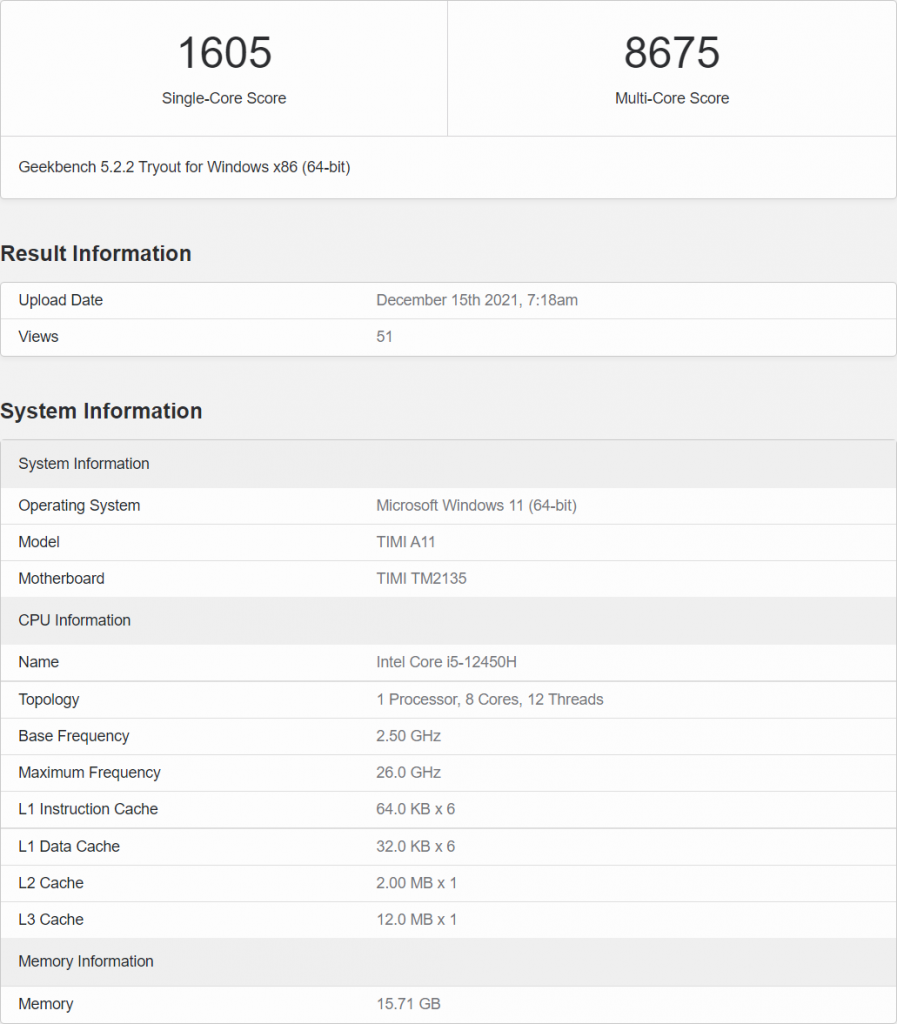Click the L2 Cache value 2.00 MB
897x1024 pixels.
[x=416, y=883]
